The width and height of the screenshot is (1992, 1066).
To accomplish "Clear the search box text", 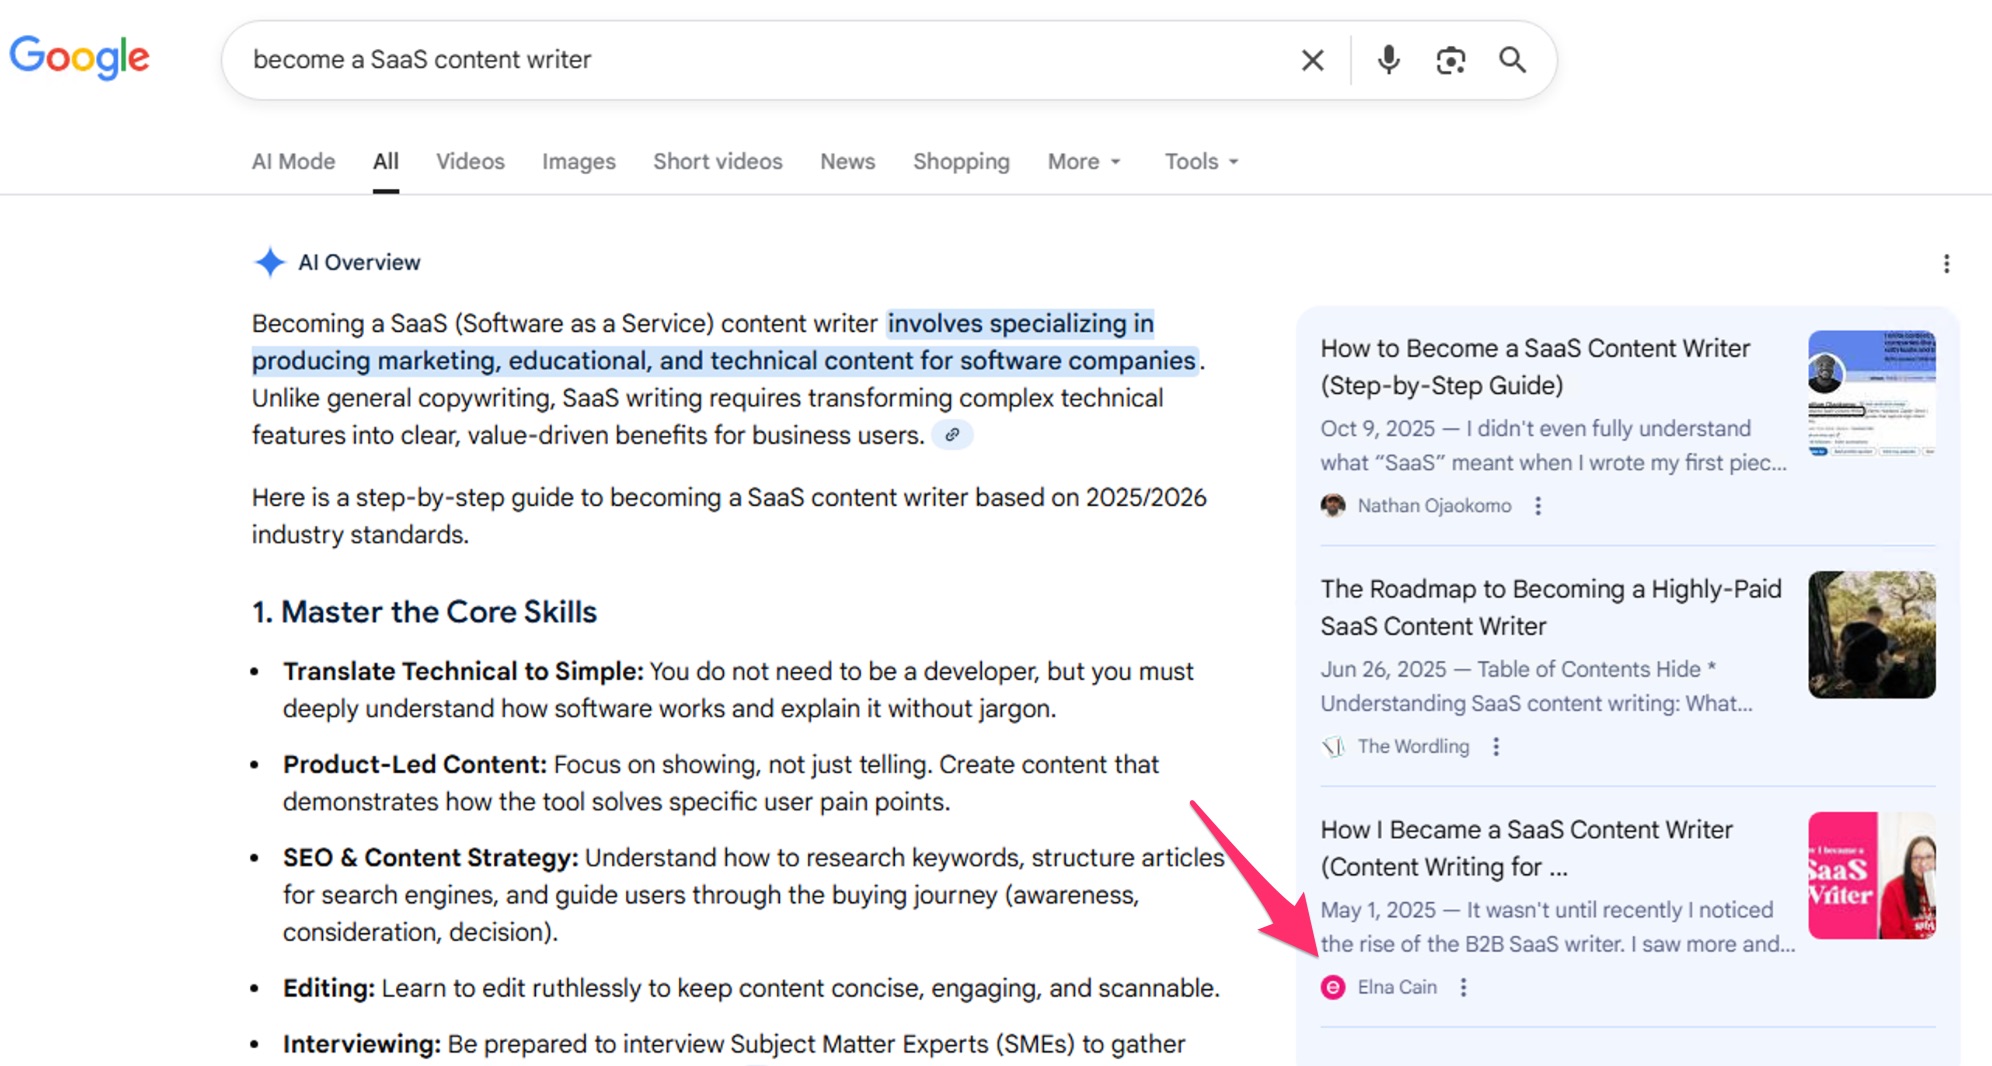I will pos(1312,60).
